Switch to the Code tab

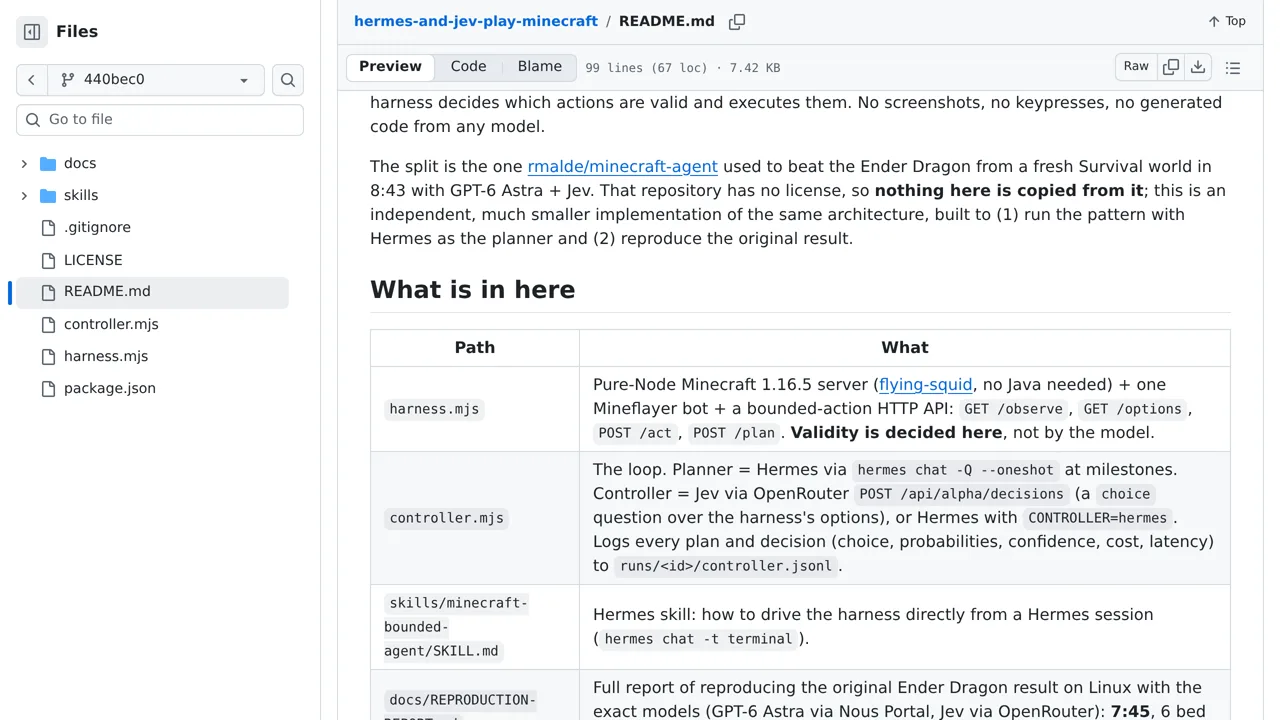pos(468,67)
